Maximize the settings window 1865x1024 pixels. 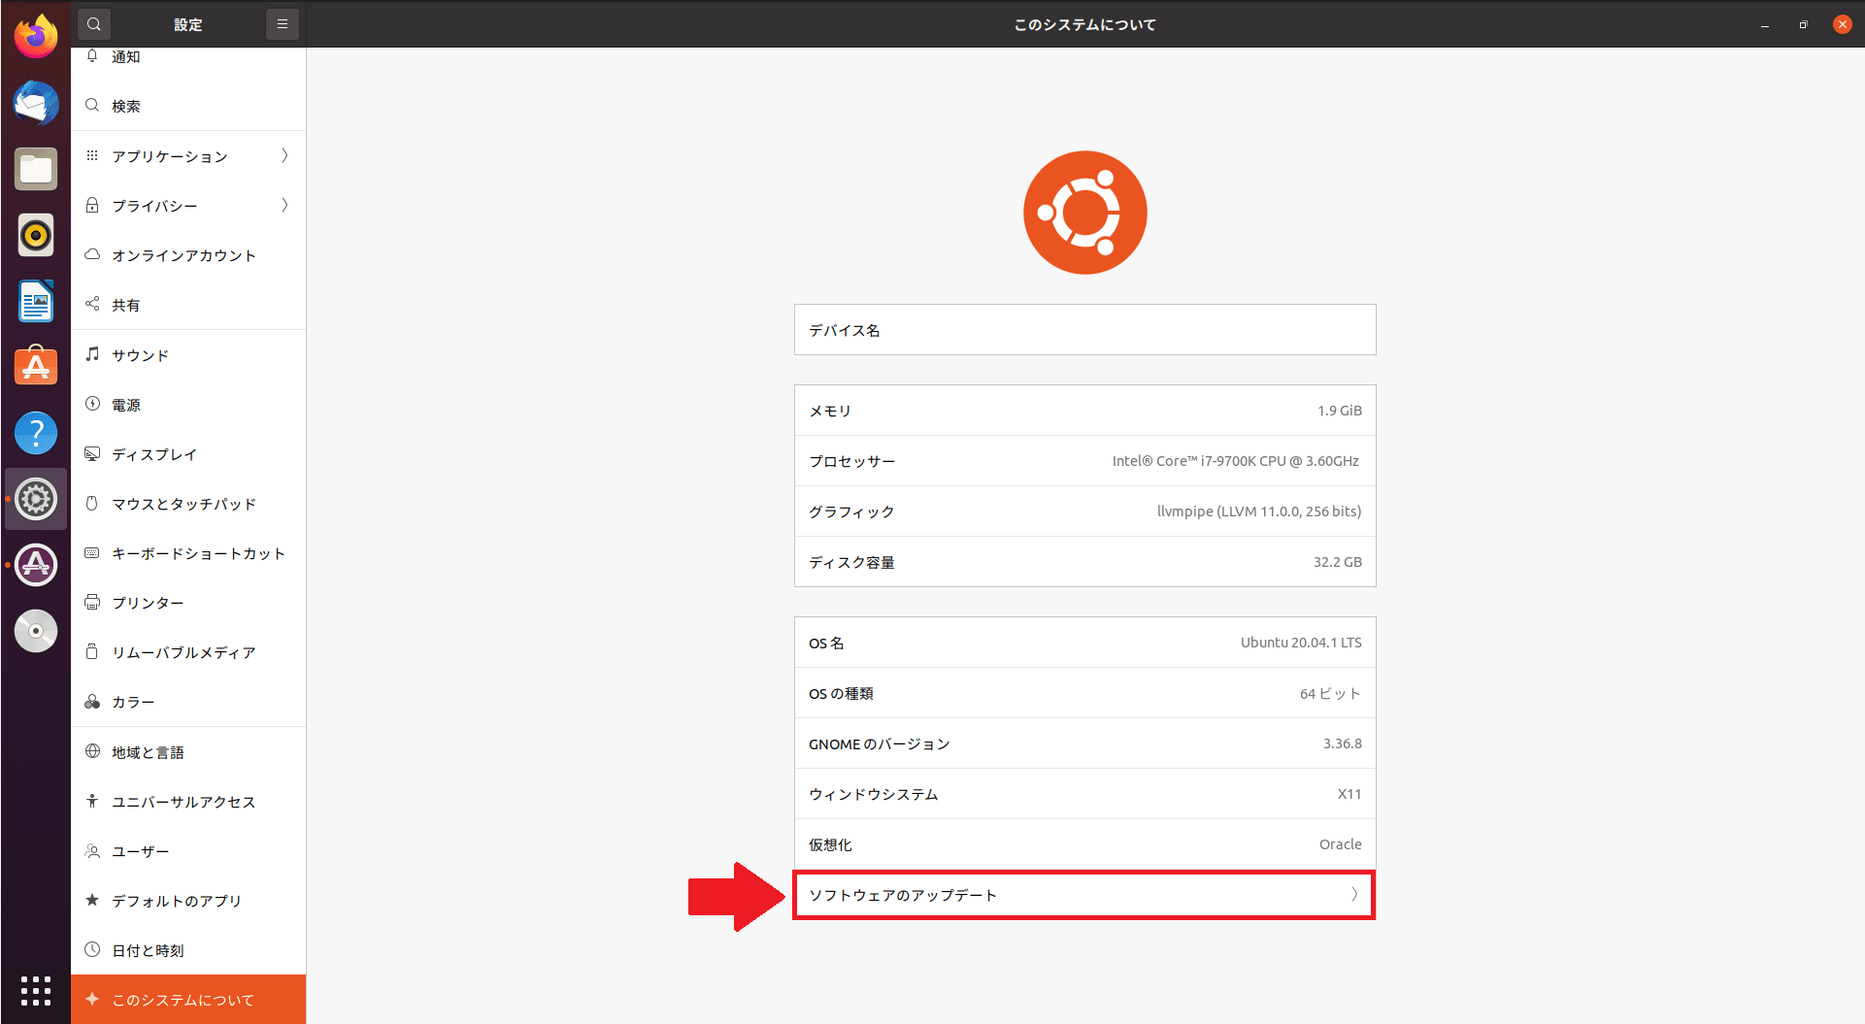coord(1803,25)
